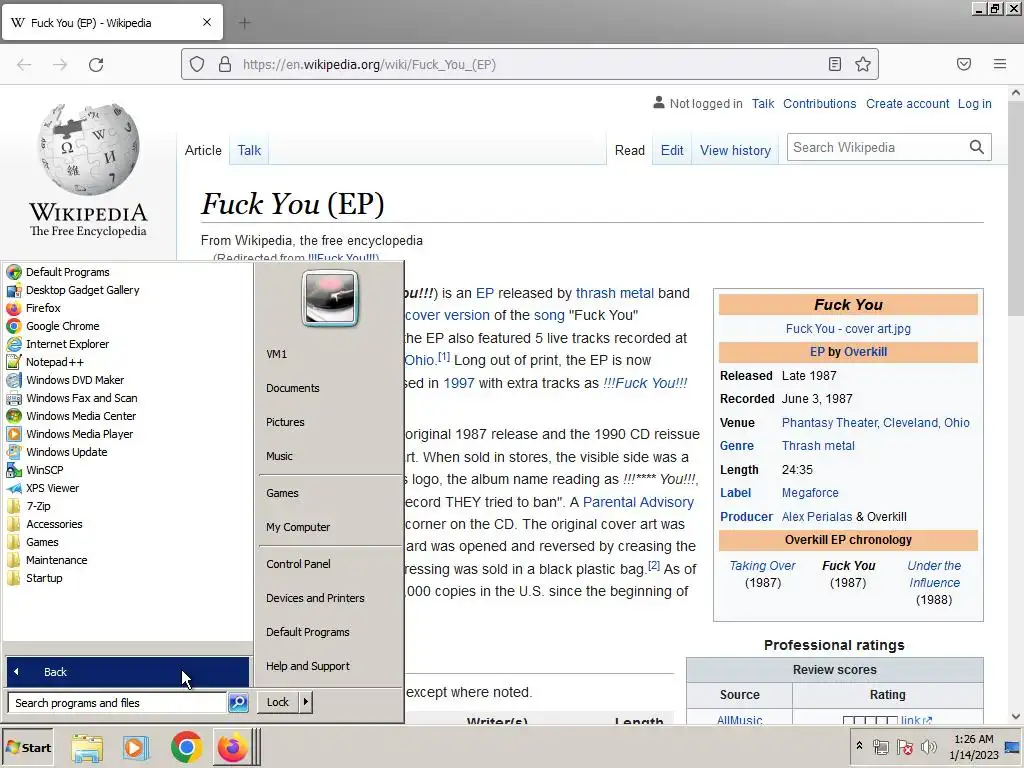Launch Desktop Gadget Gallery
1024x768 pixels.
tap(72, 290)
